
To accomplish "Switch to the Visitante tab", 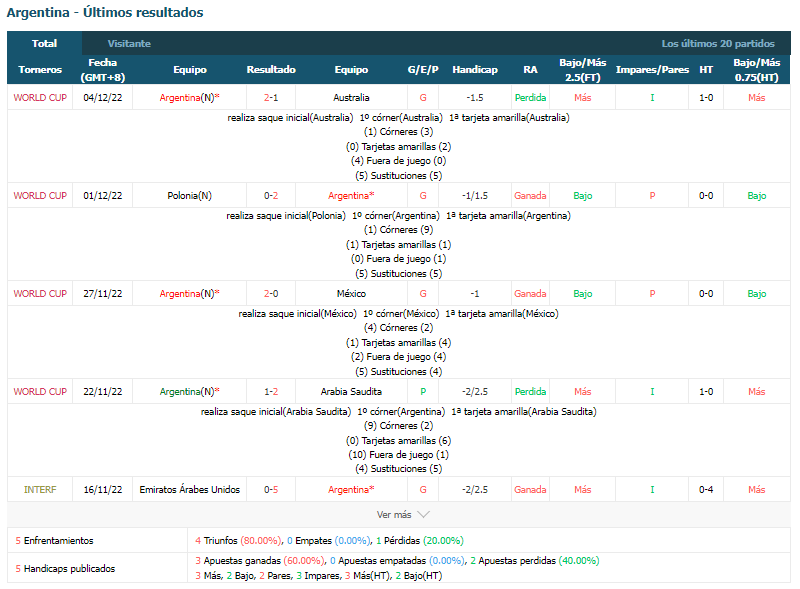I will [129, 43].
